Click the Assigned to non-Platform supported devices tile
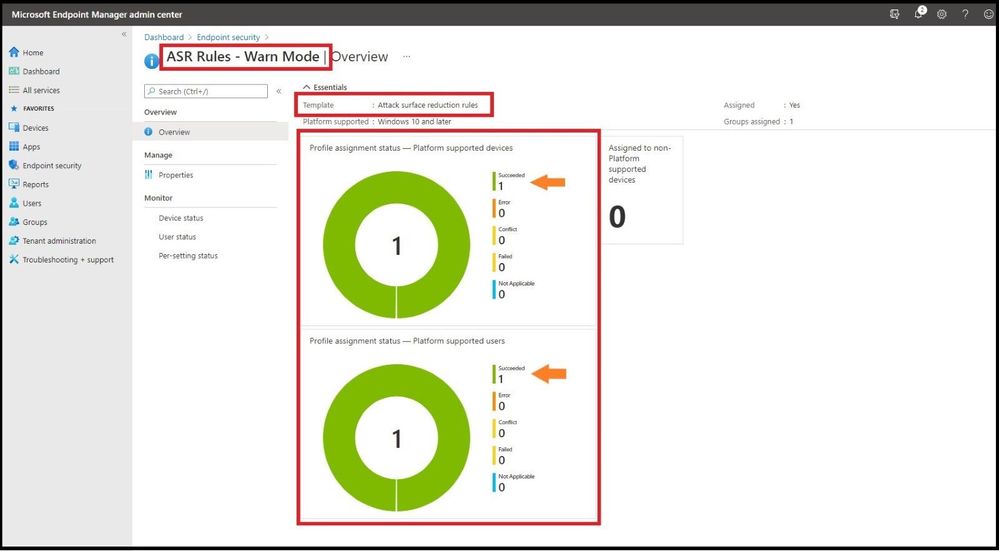This screenshot has width=999, height=551. coord(642,190)
